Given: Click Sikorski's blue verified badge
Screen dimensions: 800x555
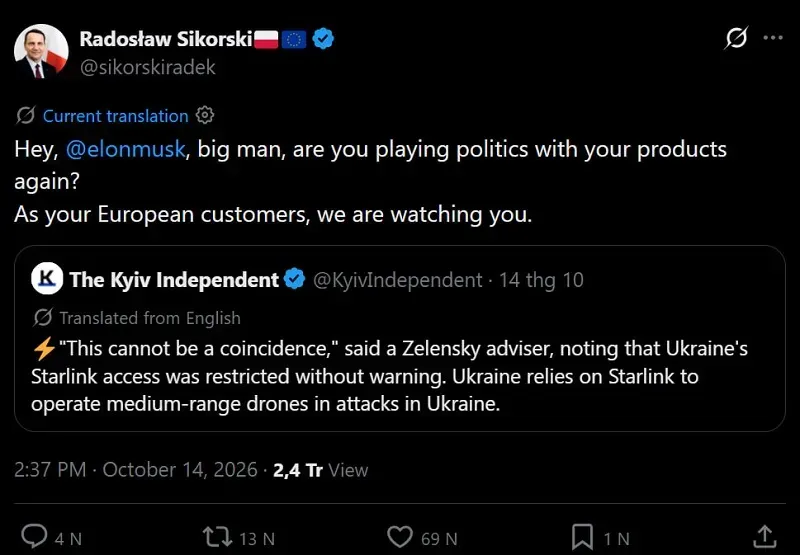Looking at the screenshot, I should tap(323, 39).
